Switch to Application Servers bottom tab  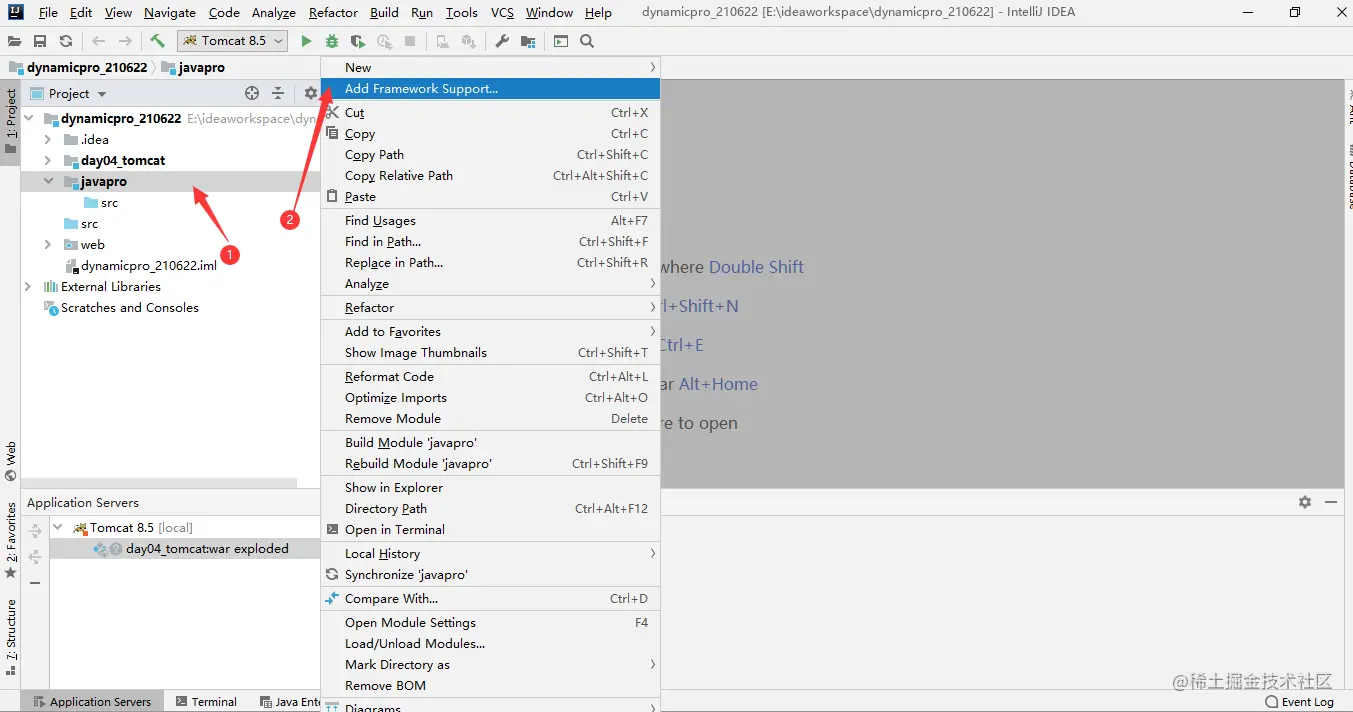92,702
